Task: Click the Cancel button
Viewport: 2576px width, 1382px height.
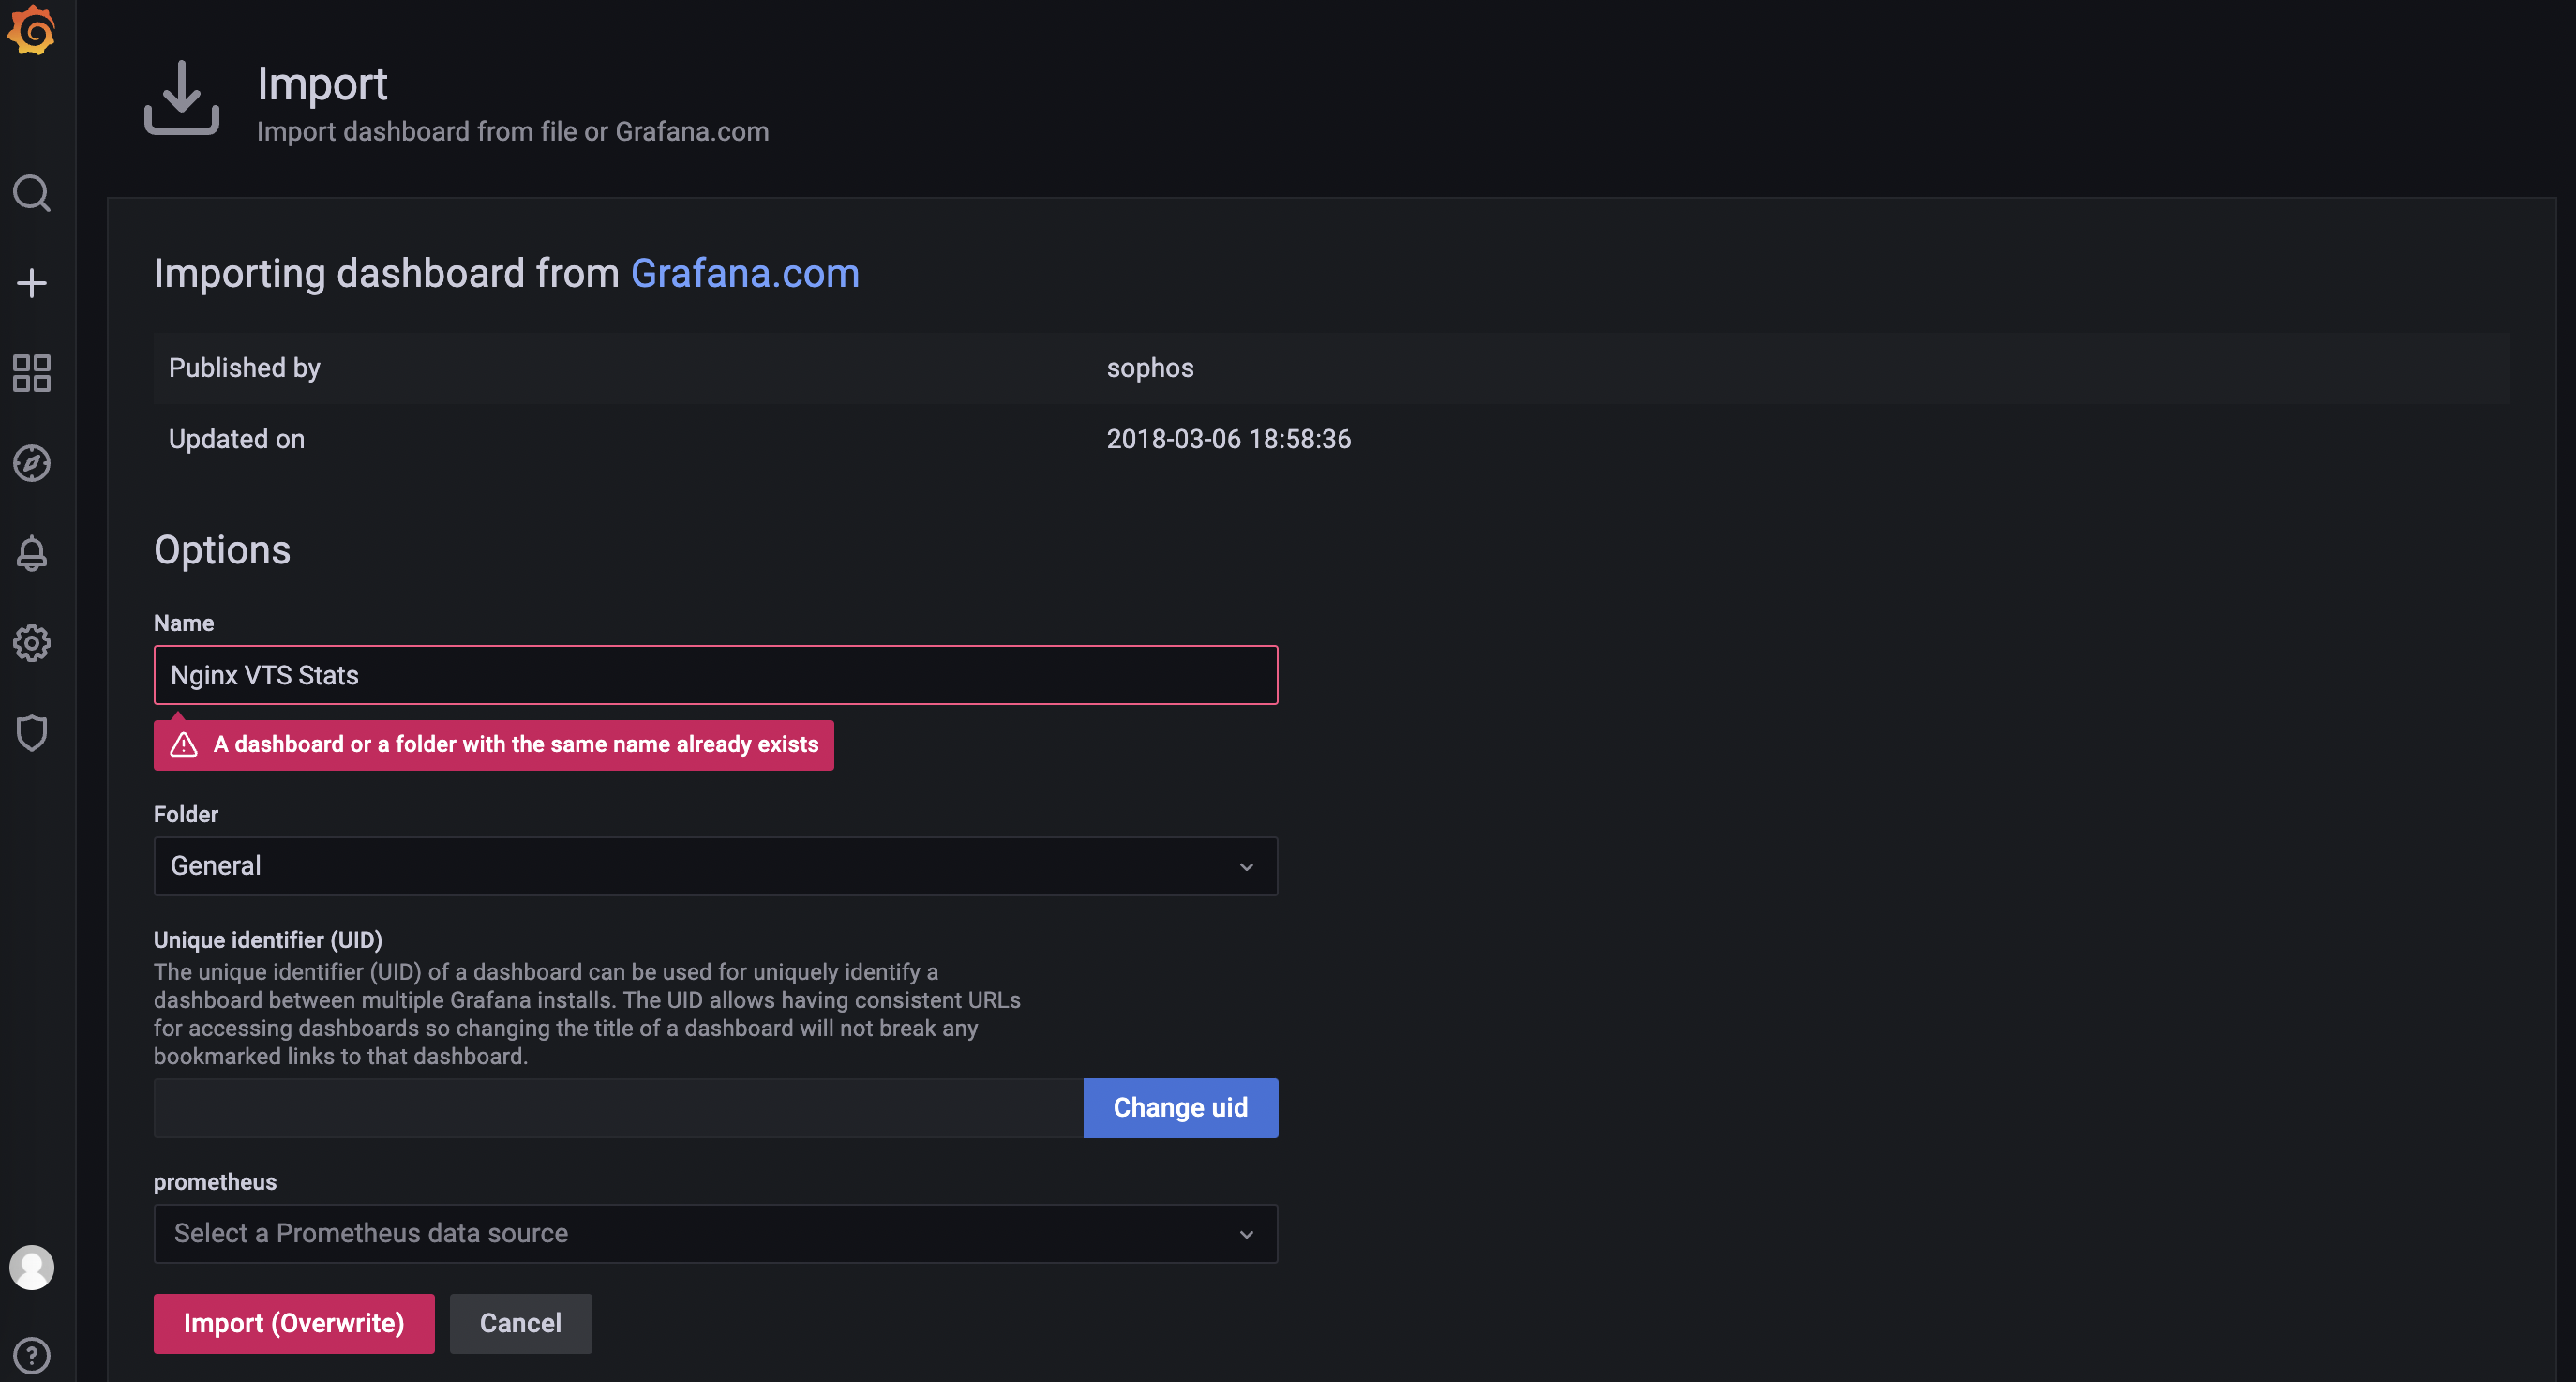Action: (x=520, y=1323)
